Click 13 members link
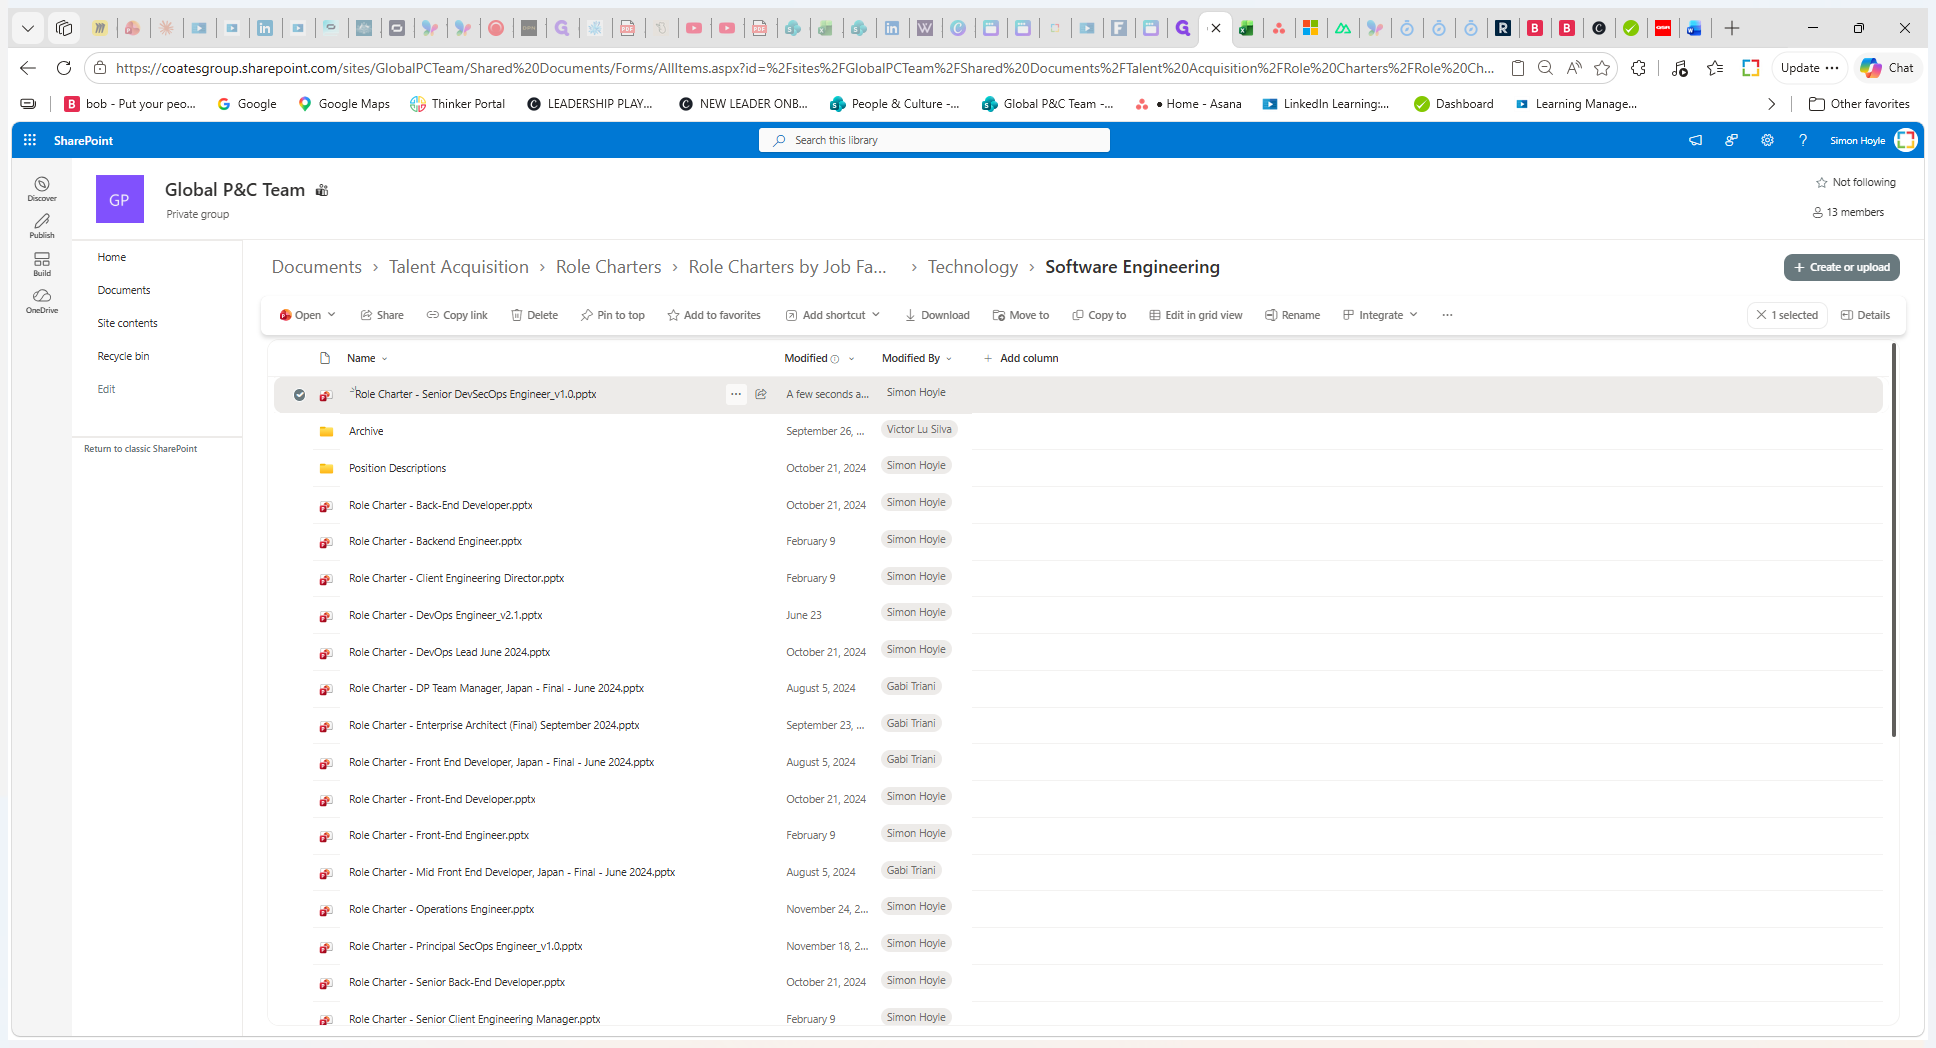Image resolution: width=1936 pixels, height=1048 pixels. [1848, 212]
